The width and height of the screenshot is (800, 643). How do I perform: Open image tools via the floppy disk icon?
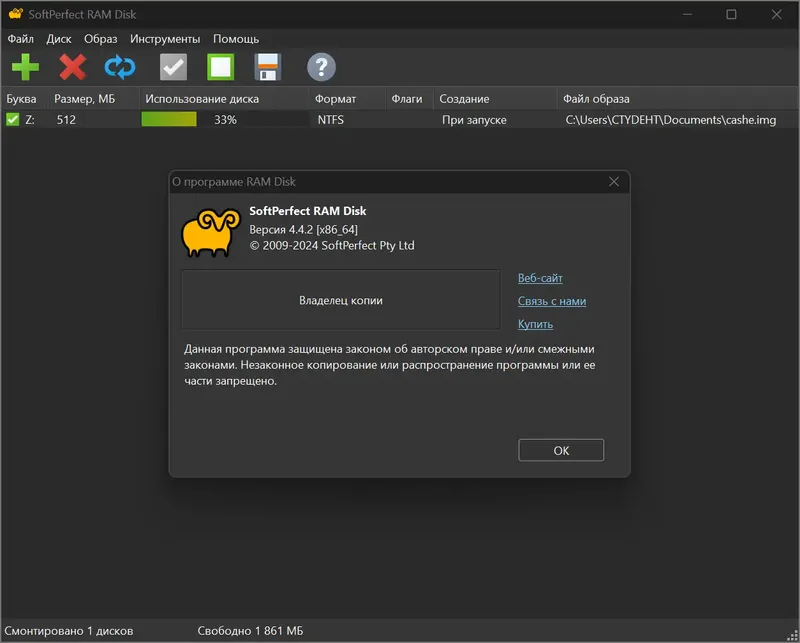pos(266,67)
